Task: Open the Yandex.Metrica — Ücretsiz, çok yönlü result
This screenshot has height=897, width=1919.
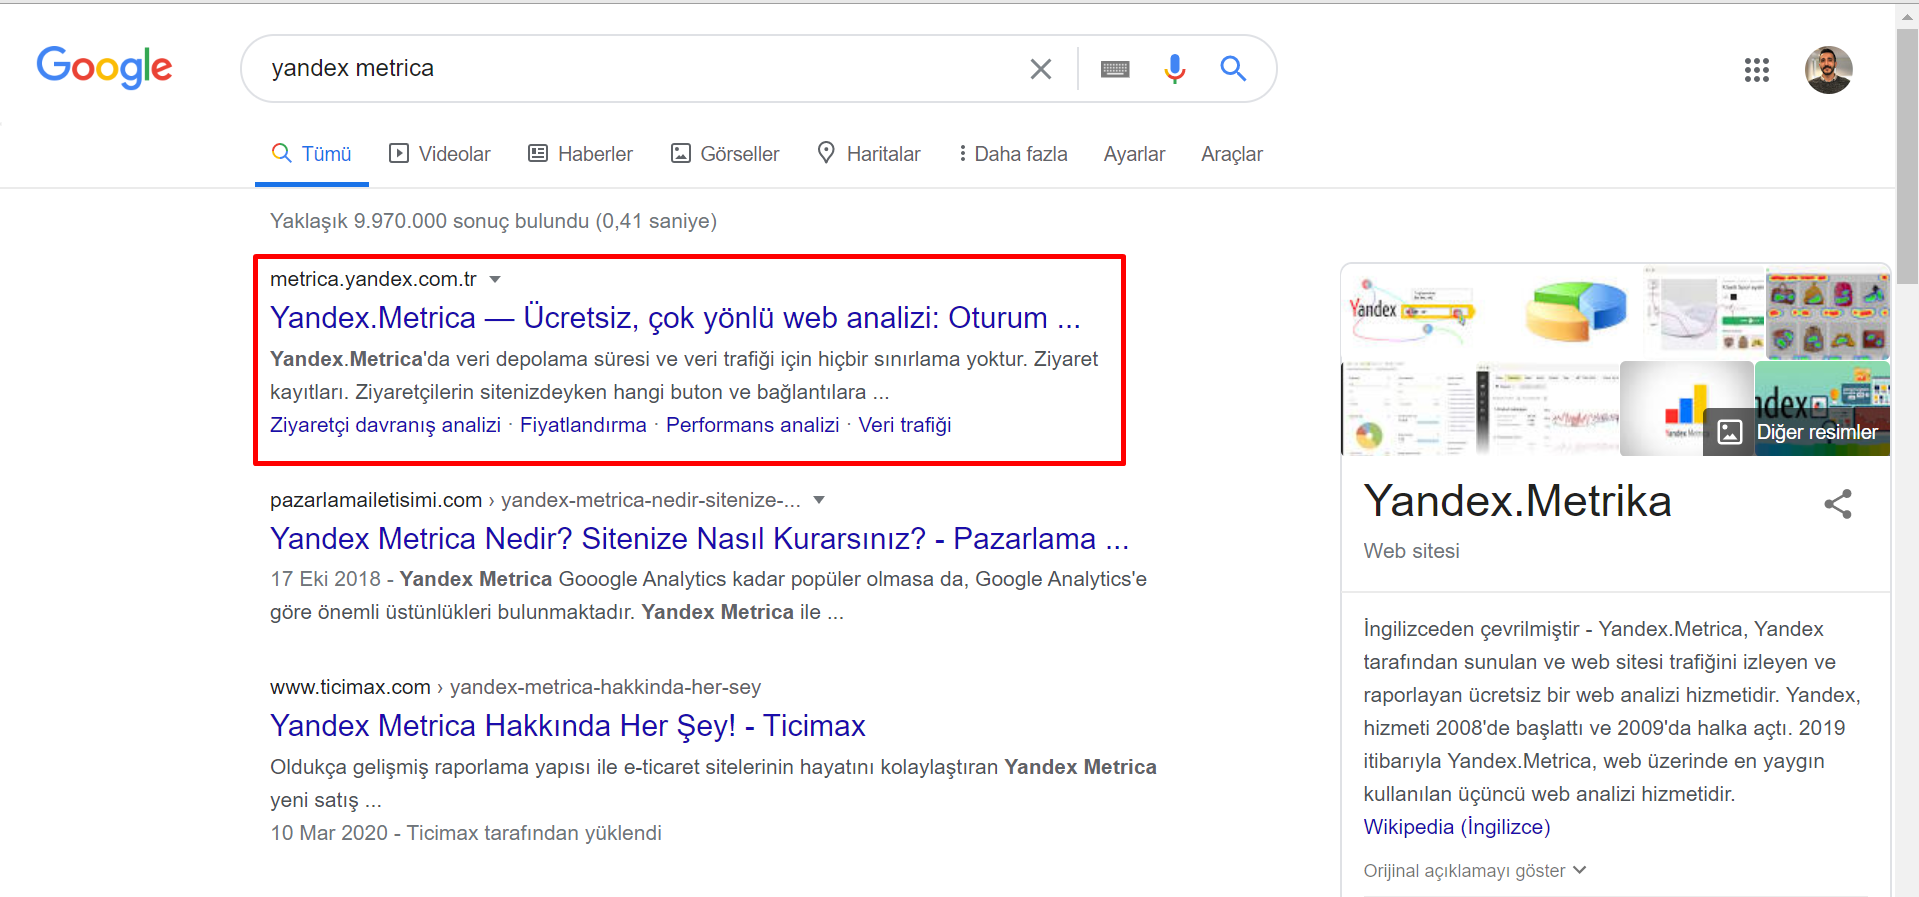Action: coord(675,317)
